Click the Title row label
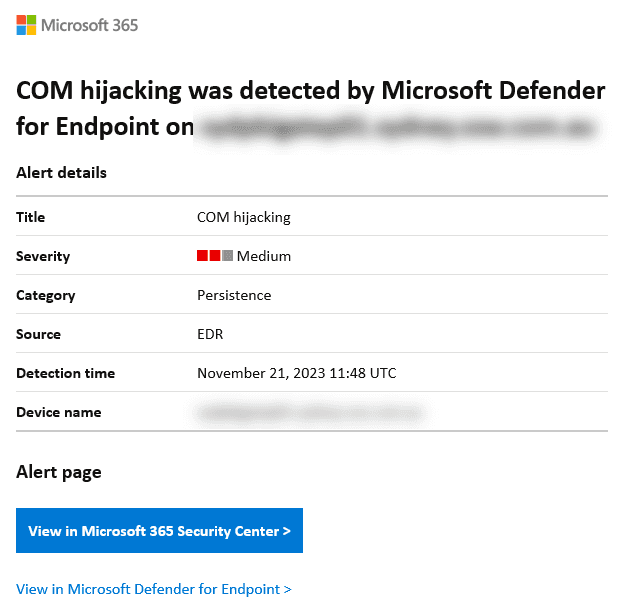635x611 pixels. pos(31,217)
